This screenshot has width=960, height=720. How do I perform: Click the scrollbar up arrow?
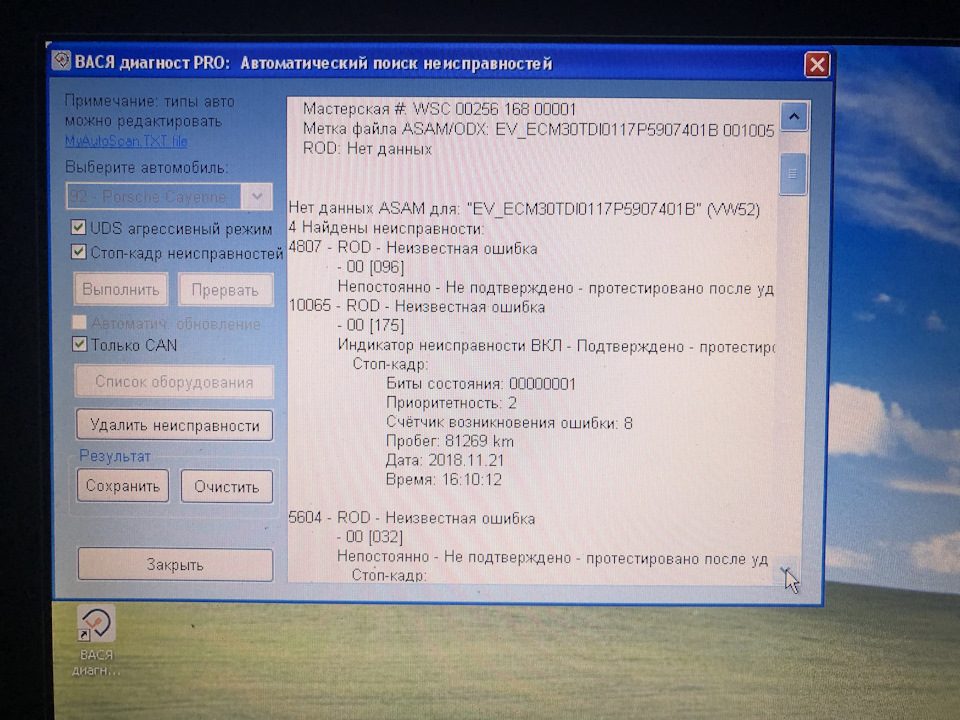tap(794, 116)
